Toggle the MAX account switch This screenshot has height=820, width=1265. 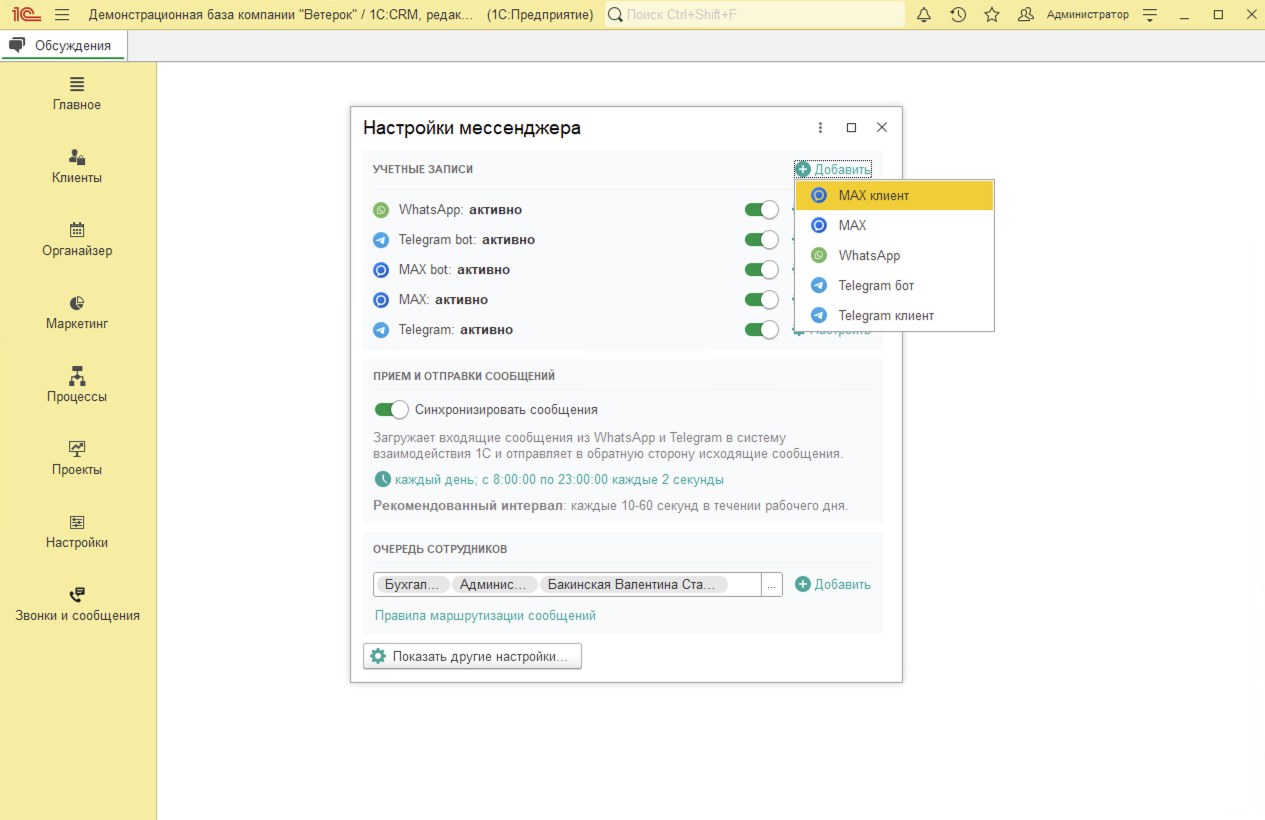[x=761, y=300]
